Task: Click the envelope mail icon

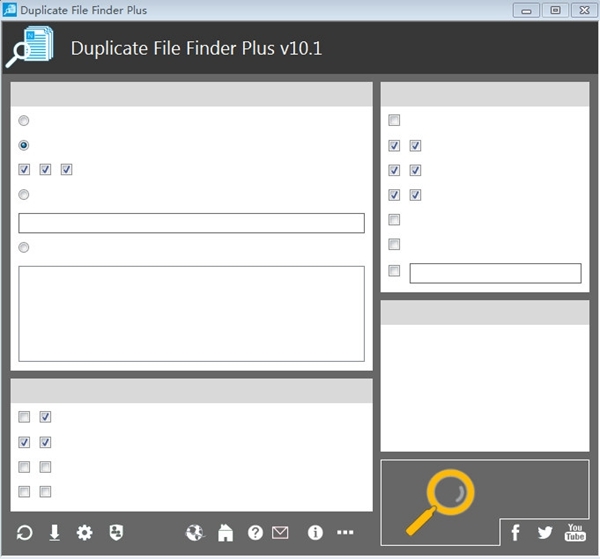Action: (280, 533)
